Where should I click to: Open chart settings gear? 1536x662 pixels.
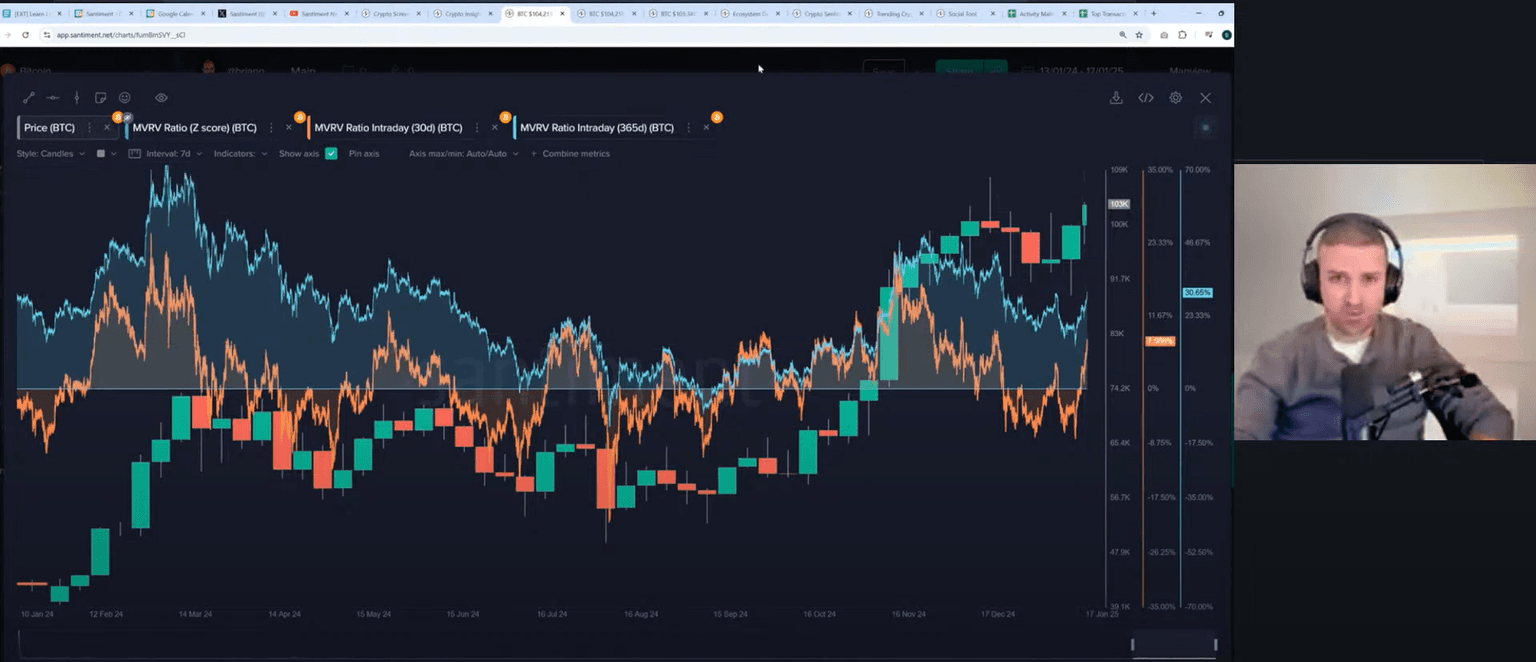(x=1176, y=98)
